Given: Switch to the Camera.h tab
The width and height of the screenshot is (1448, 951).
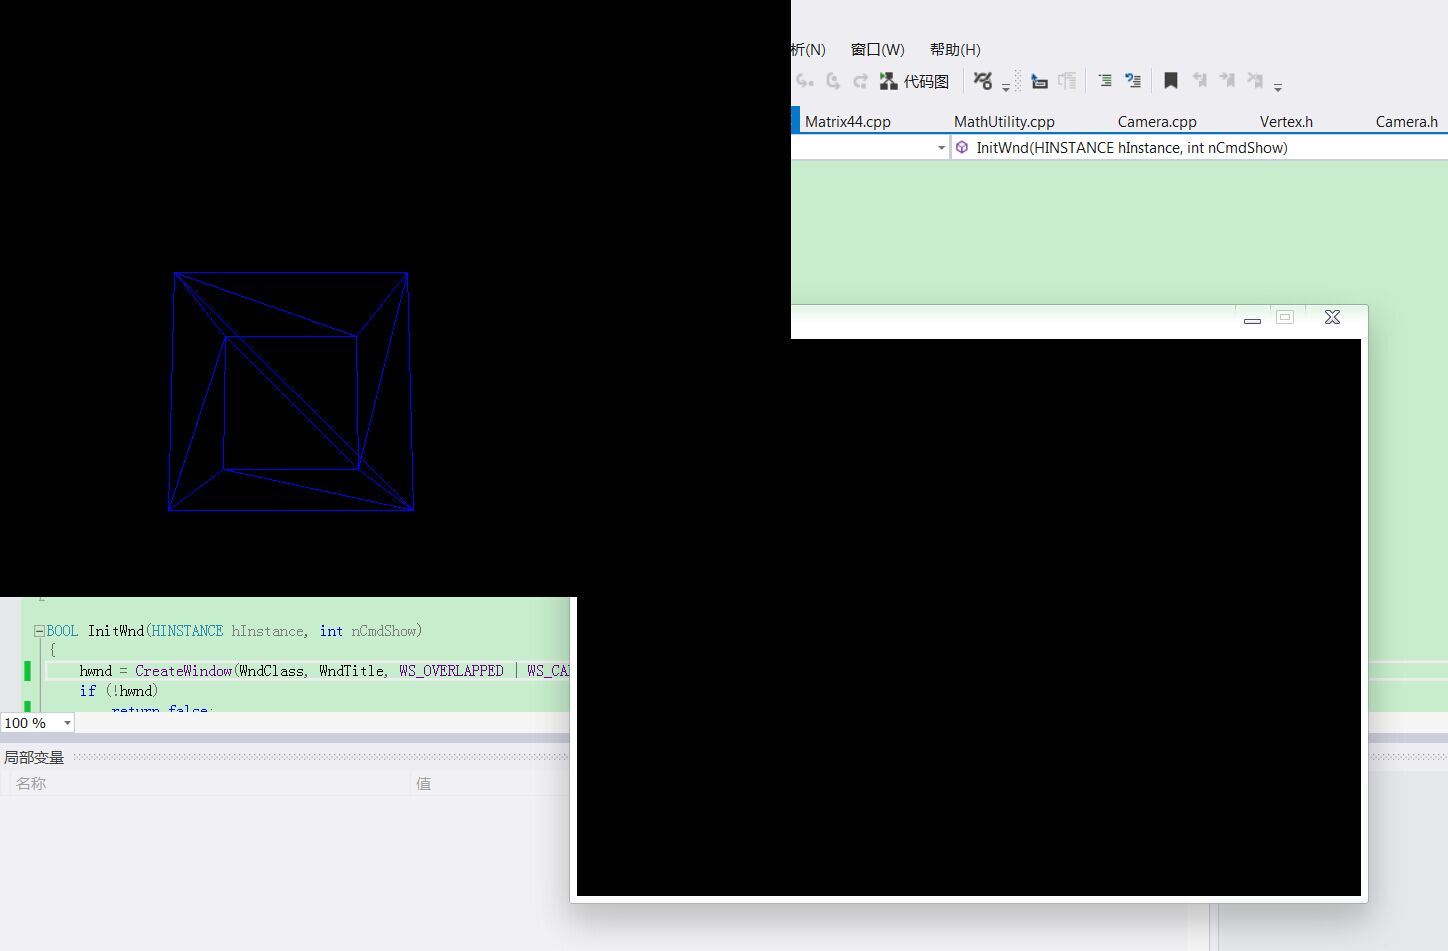Looking at the screenshot, I should [x=1406, y=121].
